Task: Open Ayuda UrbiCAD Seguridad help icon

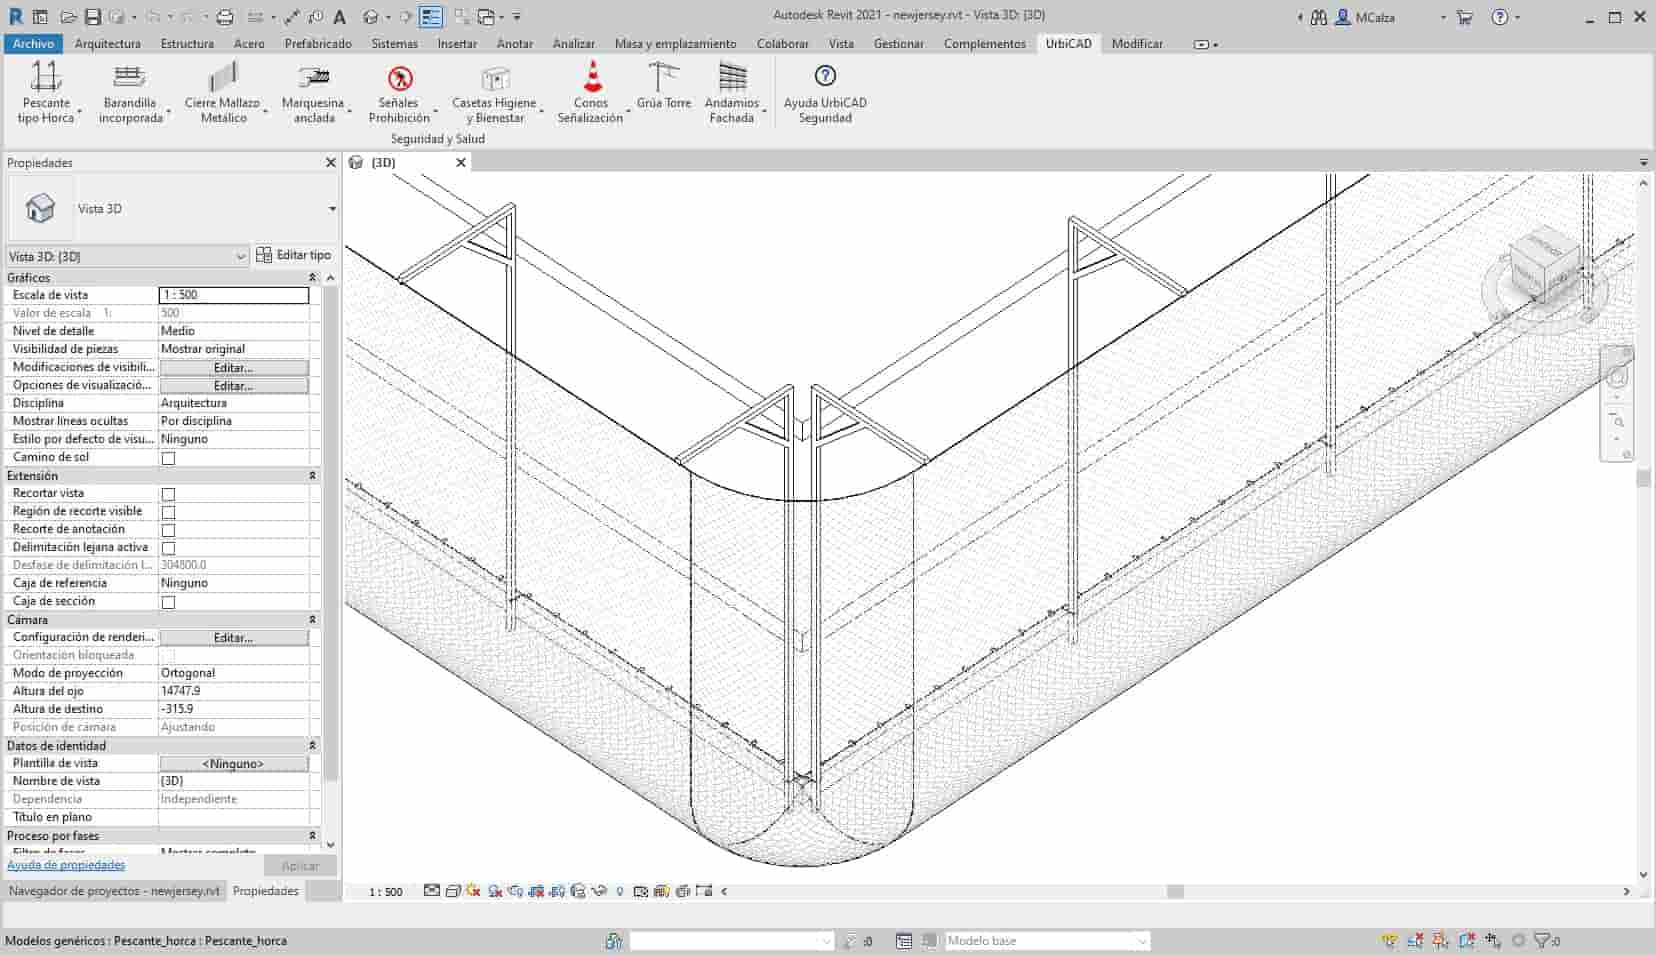Action: (825, 76)
